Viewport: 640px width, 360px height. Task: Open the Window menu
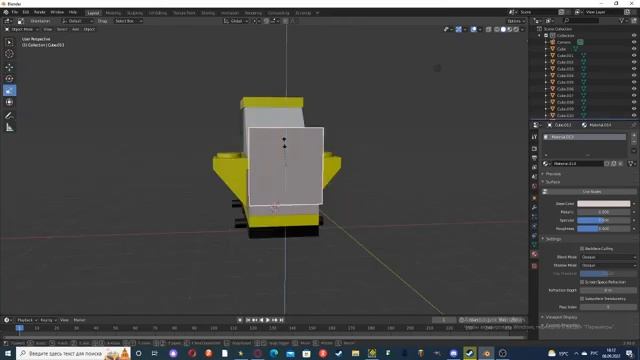tap(57, 12)
